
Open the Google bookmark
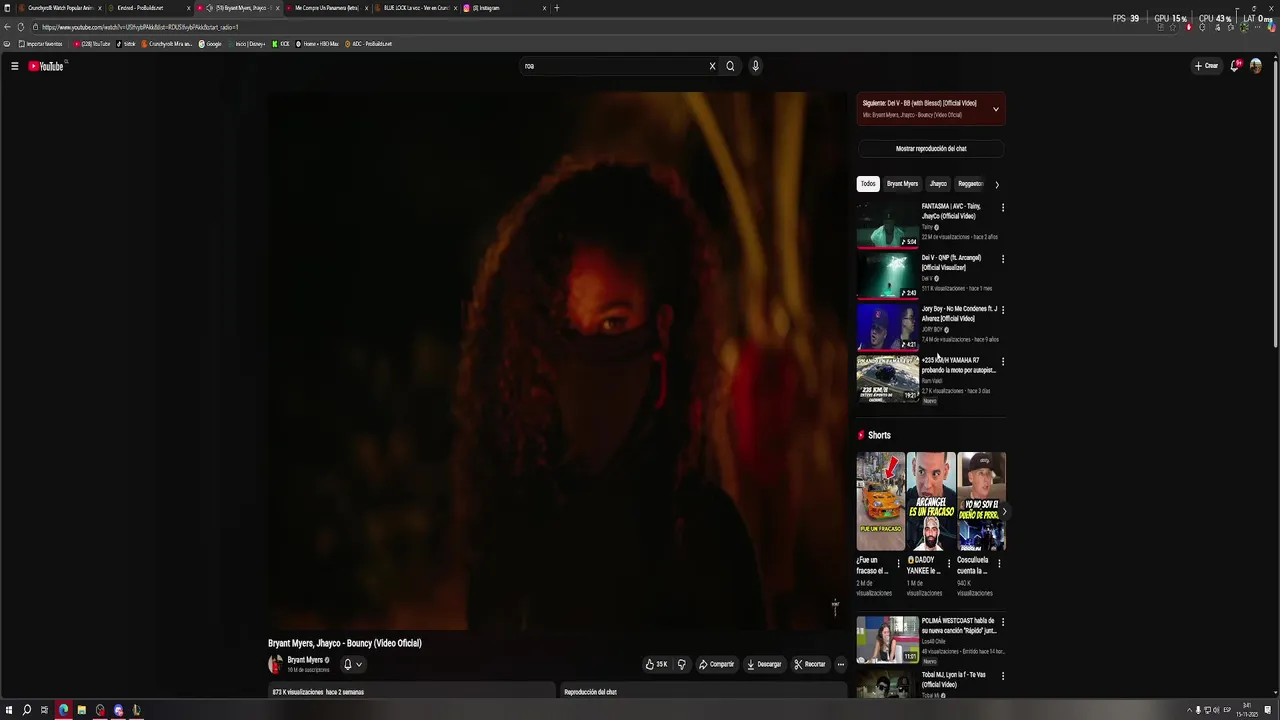tap(210, 44)
